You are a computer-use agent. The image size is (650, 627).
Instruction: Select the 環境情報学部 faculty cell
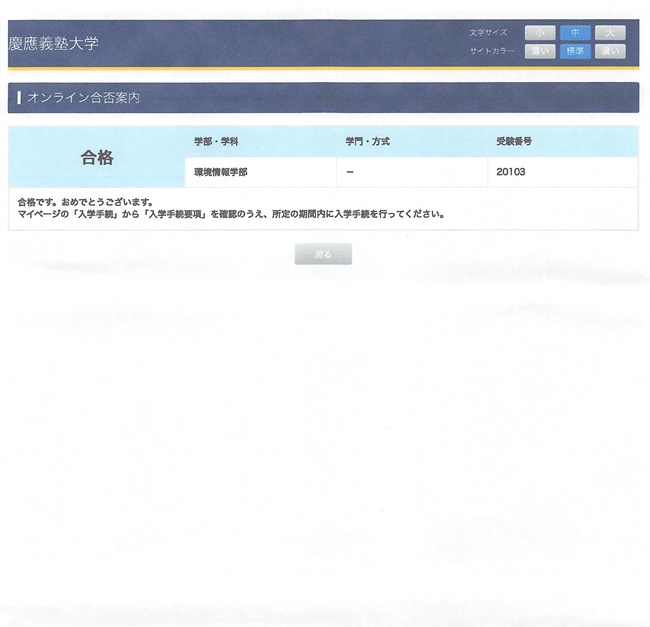[221, 172]
